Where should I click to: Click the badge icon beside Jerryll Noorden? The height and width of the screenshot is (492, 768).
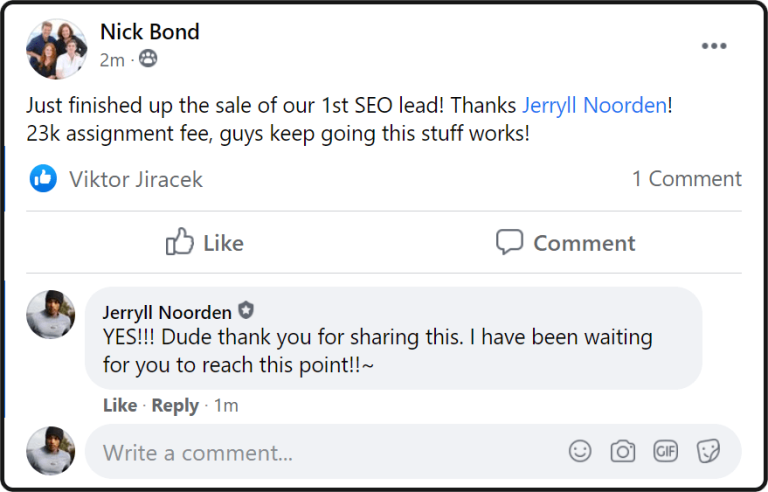pyautogui.click(x=246, y=311)
